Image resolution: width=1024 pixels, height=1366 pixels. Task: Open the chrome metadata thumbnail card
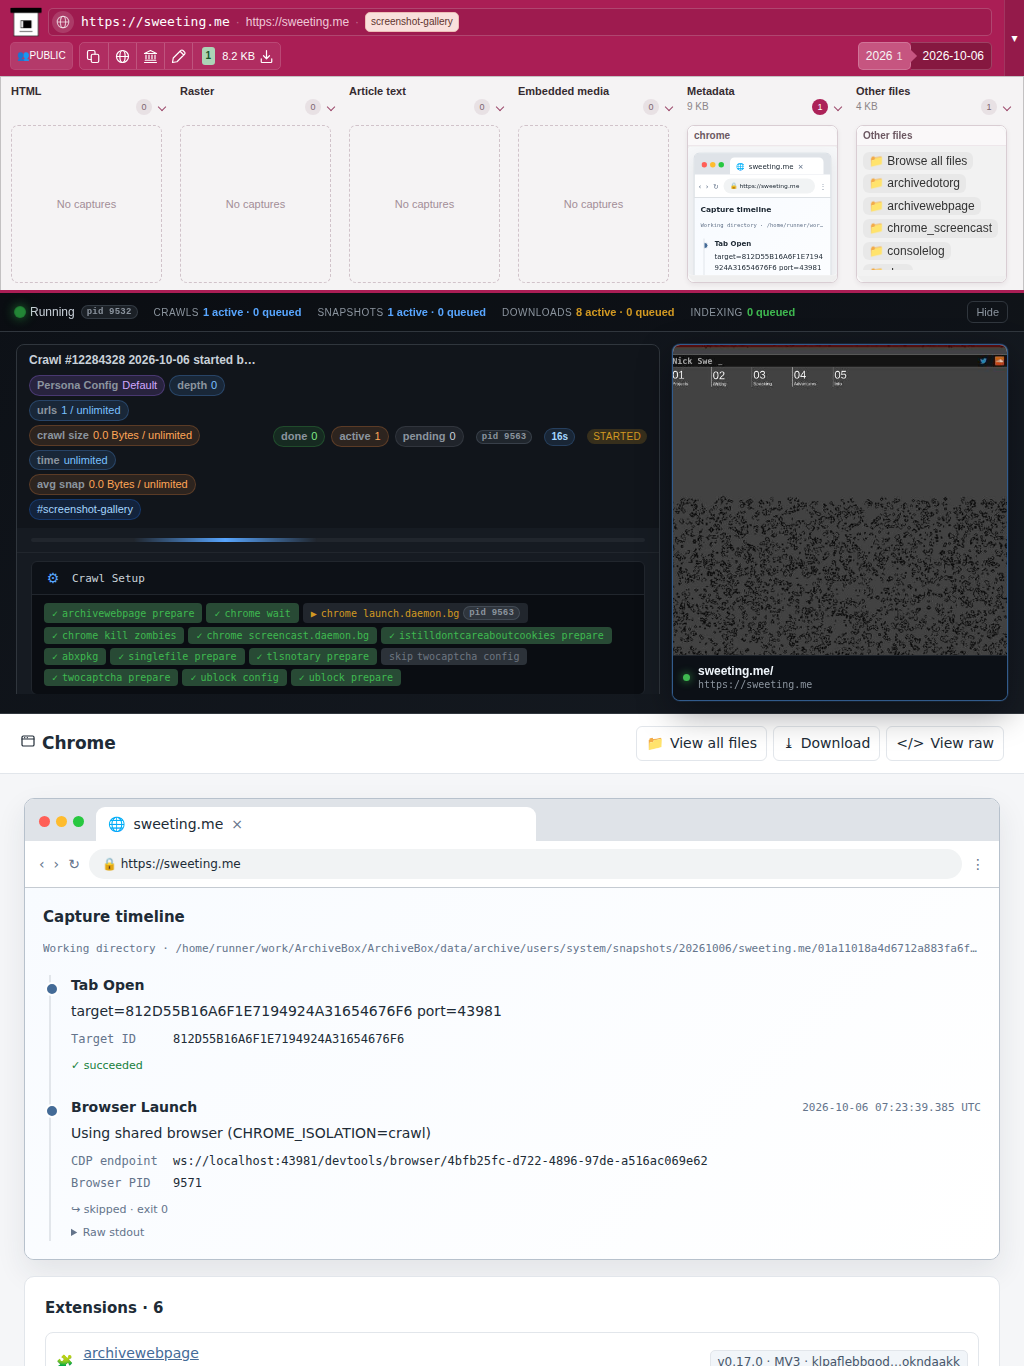(x=762, y=204)
